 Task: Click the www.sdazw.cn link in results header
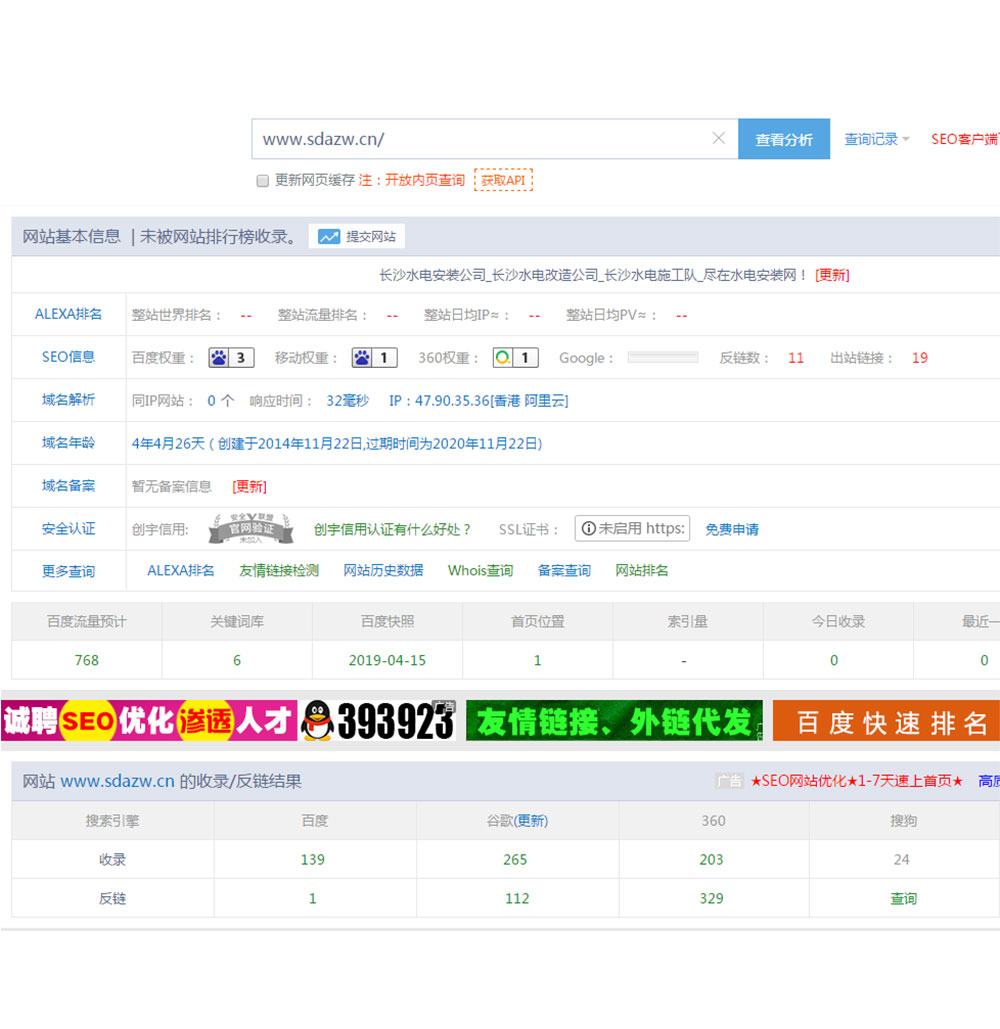[117, 781]
